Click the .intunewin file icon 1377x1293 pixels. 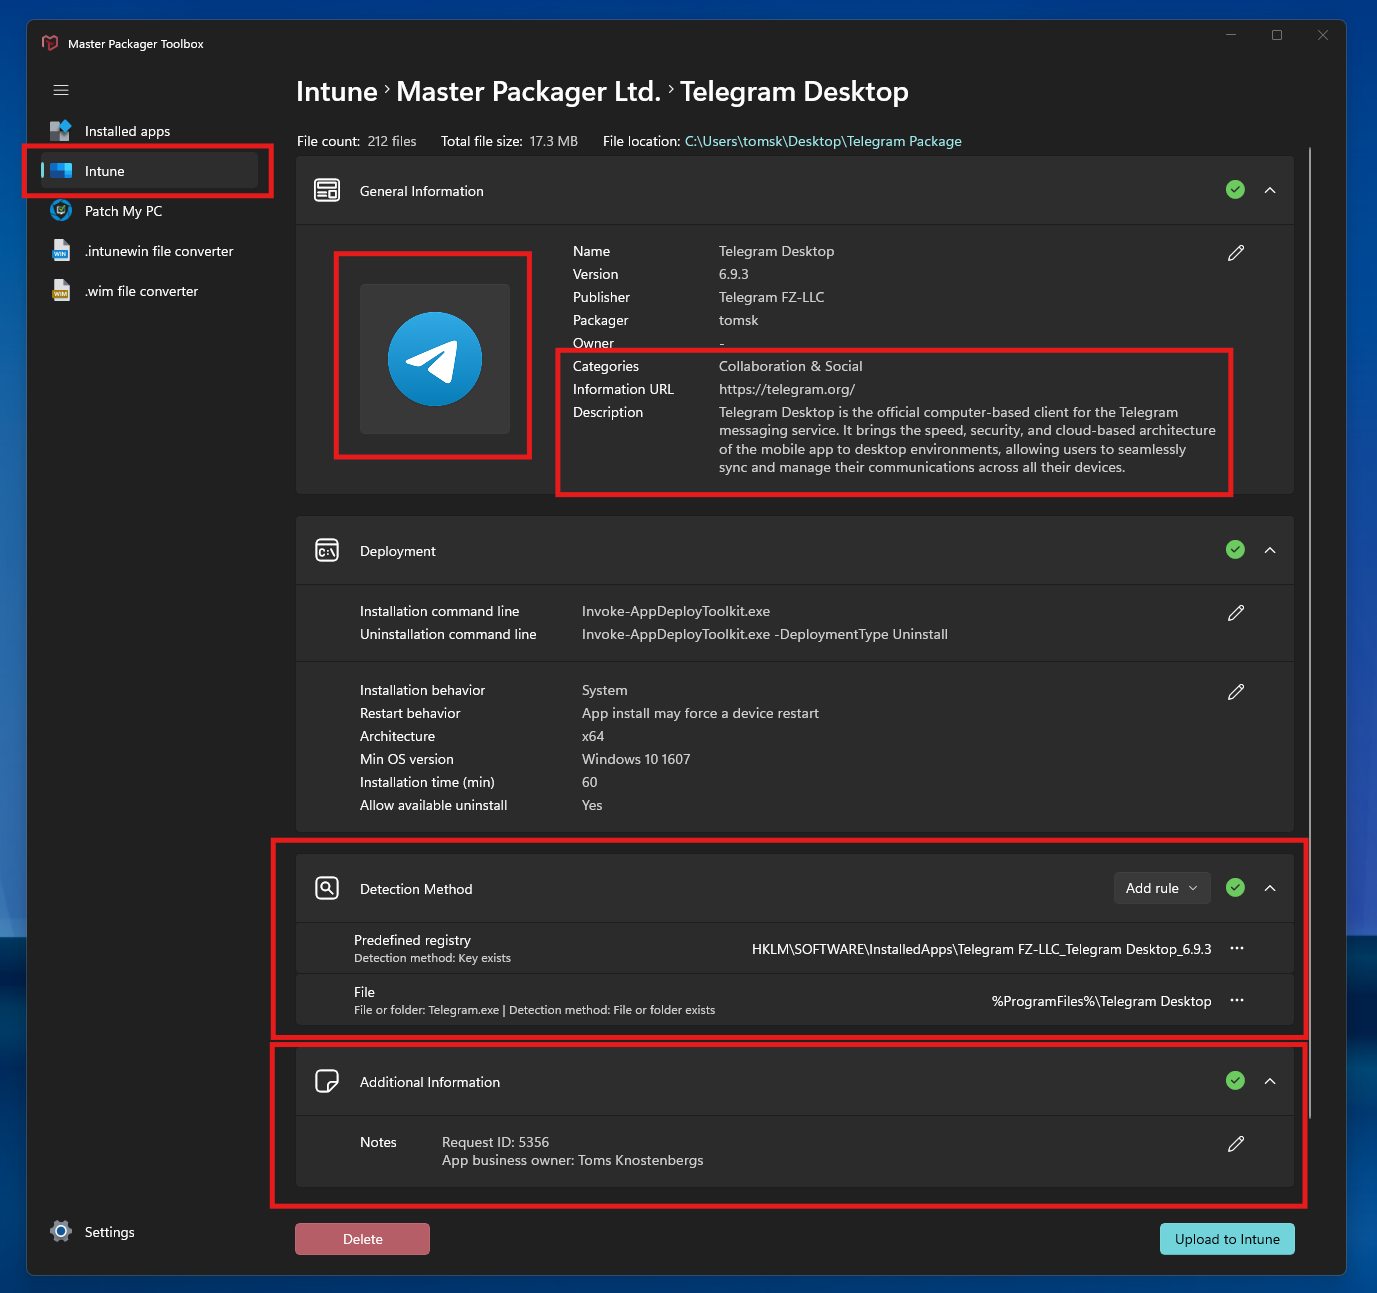click(x=61, y=250)
